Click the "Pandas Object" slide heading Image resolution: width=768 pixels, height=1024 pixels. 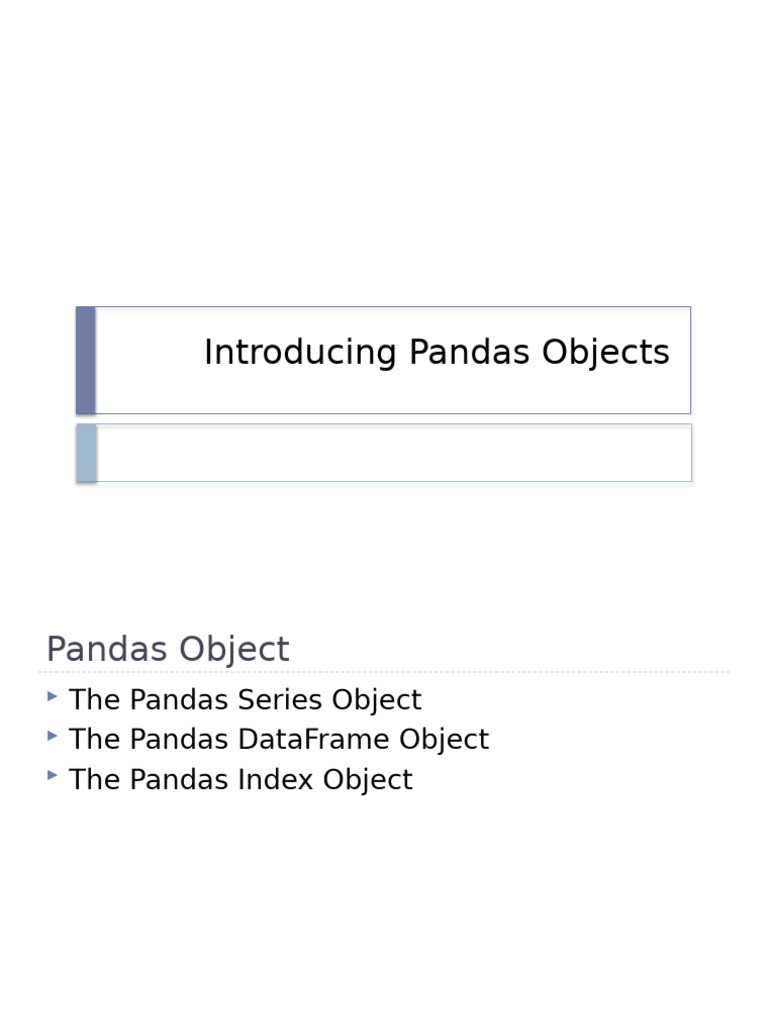coord(168,649)
